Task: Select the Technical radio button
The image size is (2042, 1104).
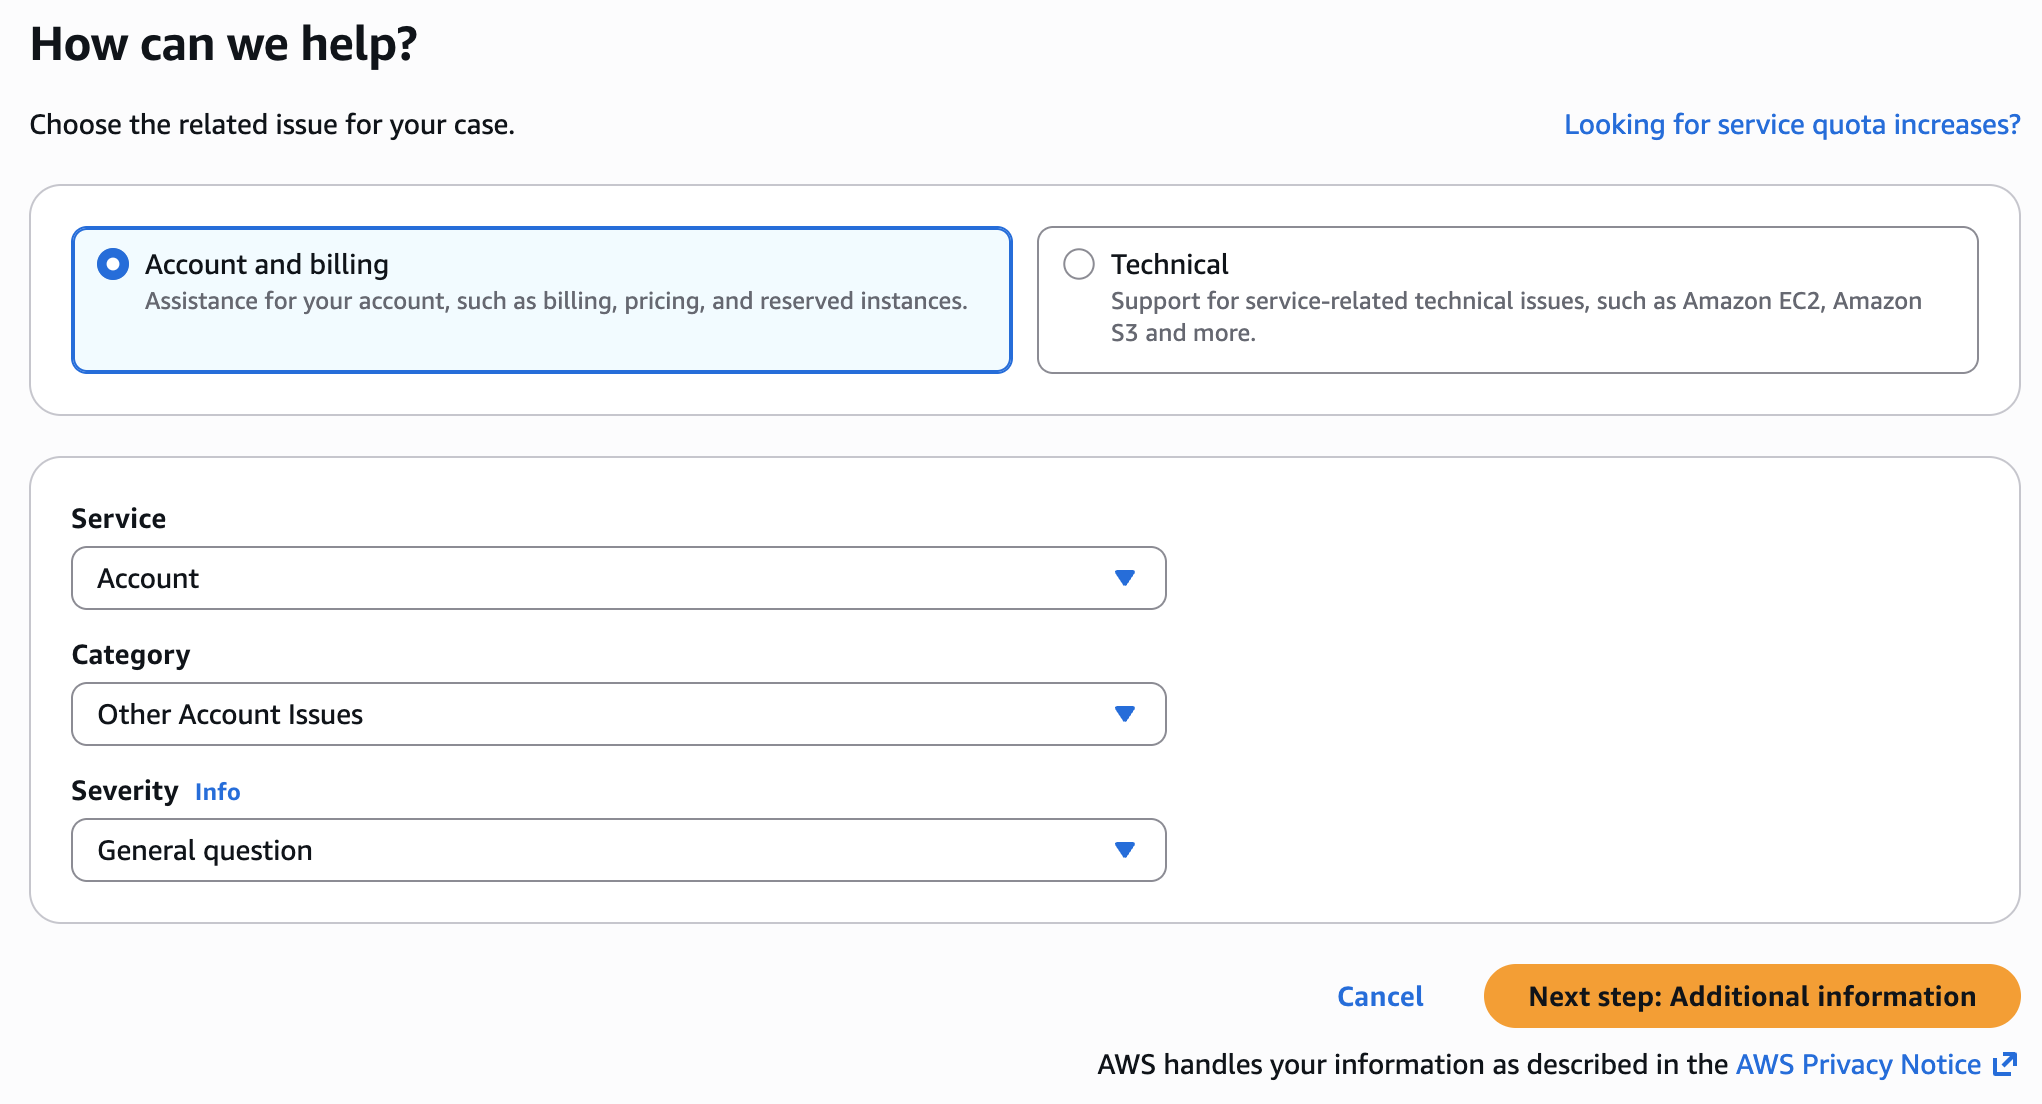Action: tap(1079, 265)
